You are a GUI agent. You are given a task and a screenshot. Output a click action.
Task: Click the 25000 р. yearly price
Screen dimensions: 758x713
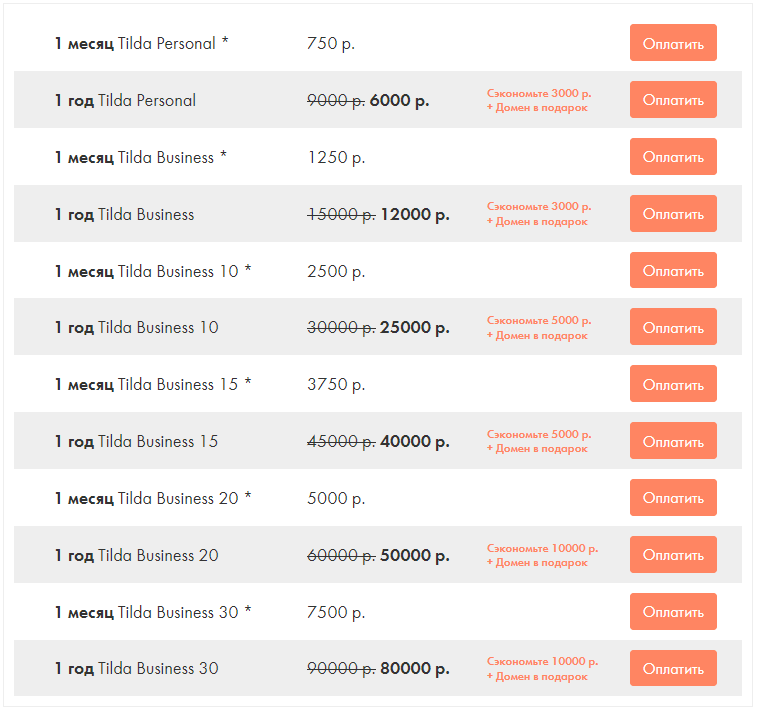coord(415,327)
